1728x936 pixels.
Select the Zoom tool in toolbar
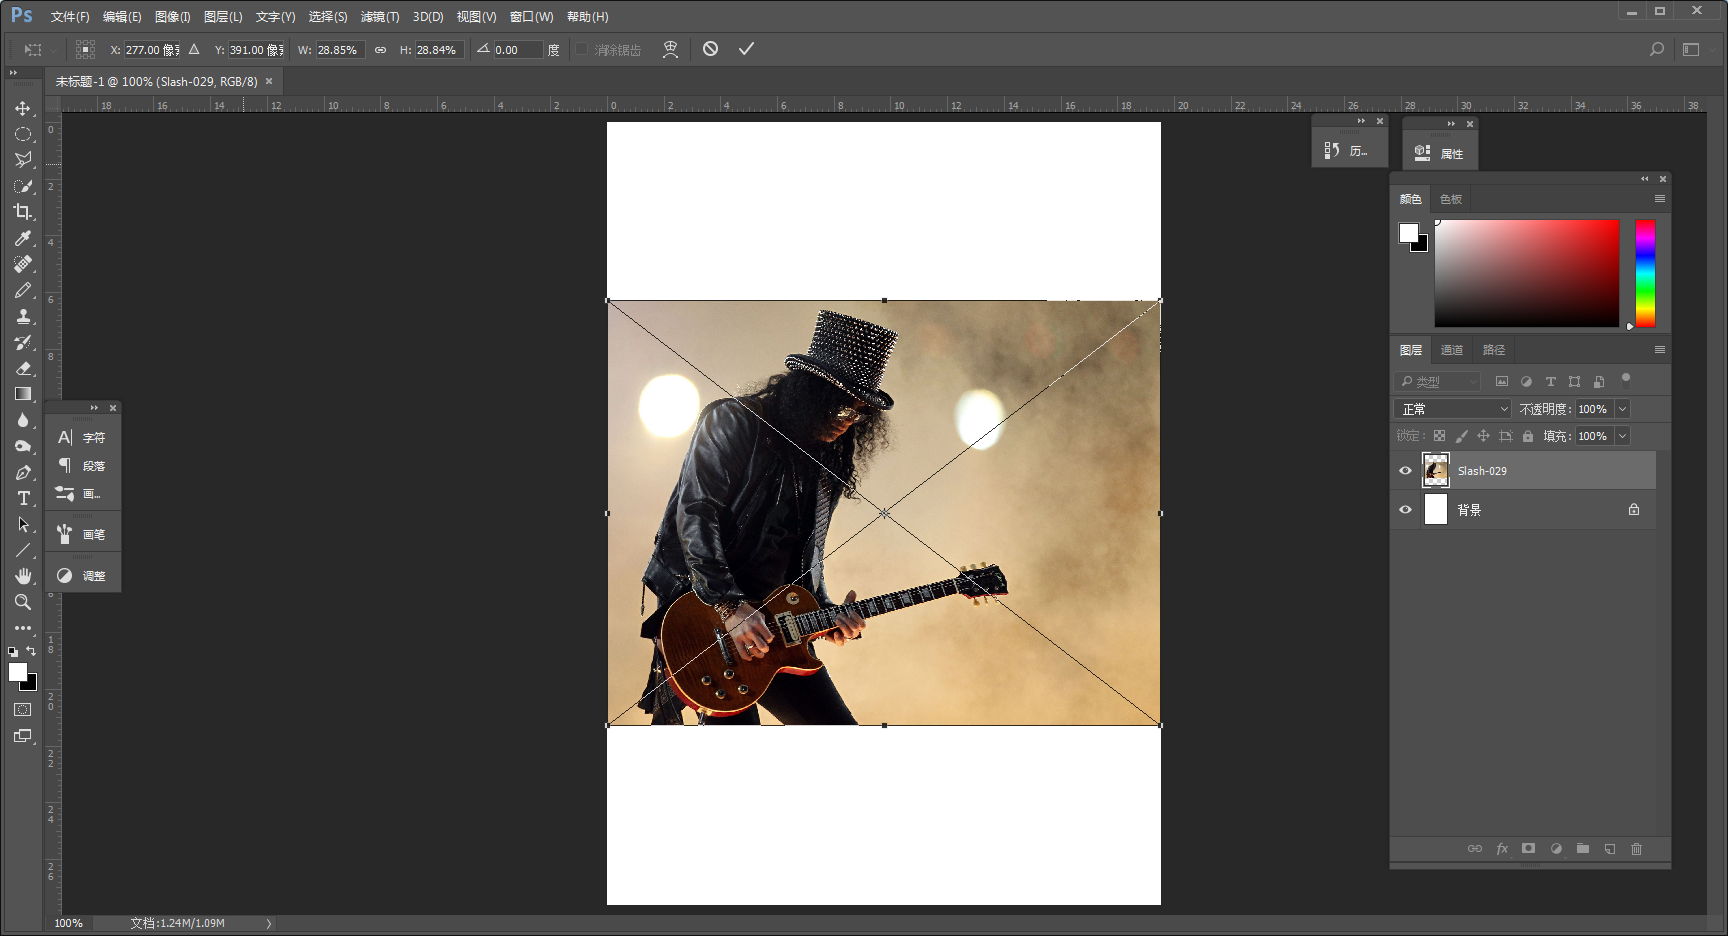[22, 602]
